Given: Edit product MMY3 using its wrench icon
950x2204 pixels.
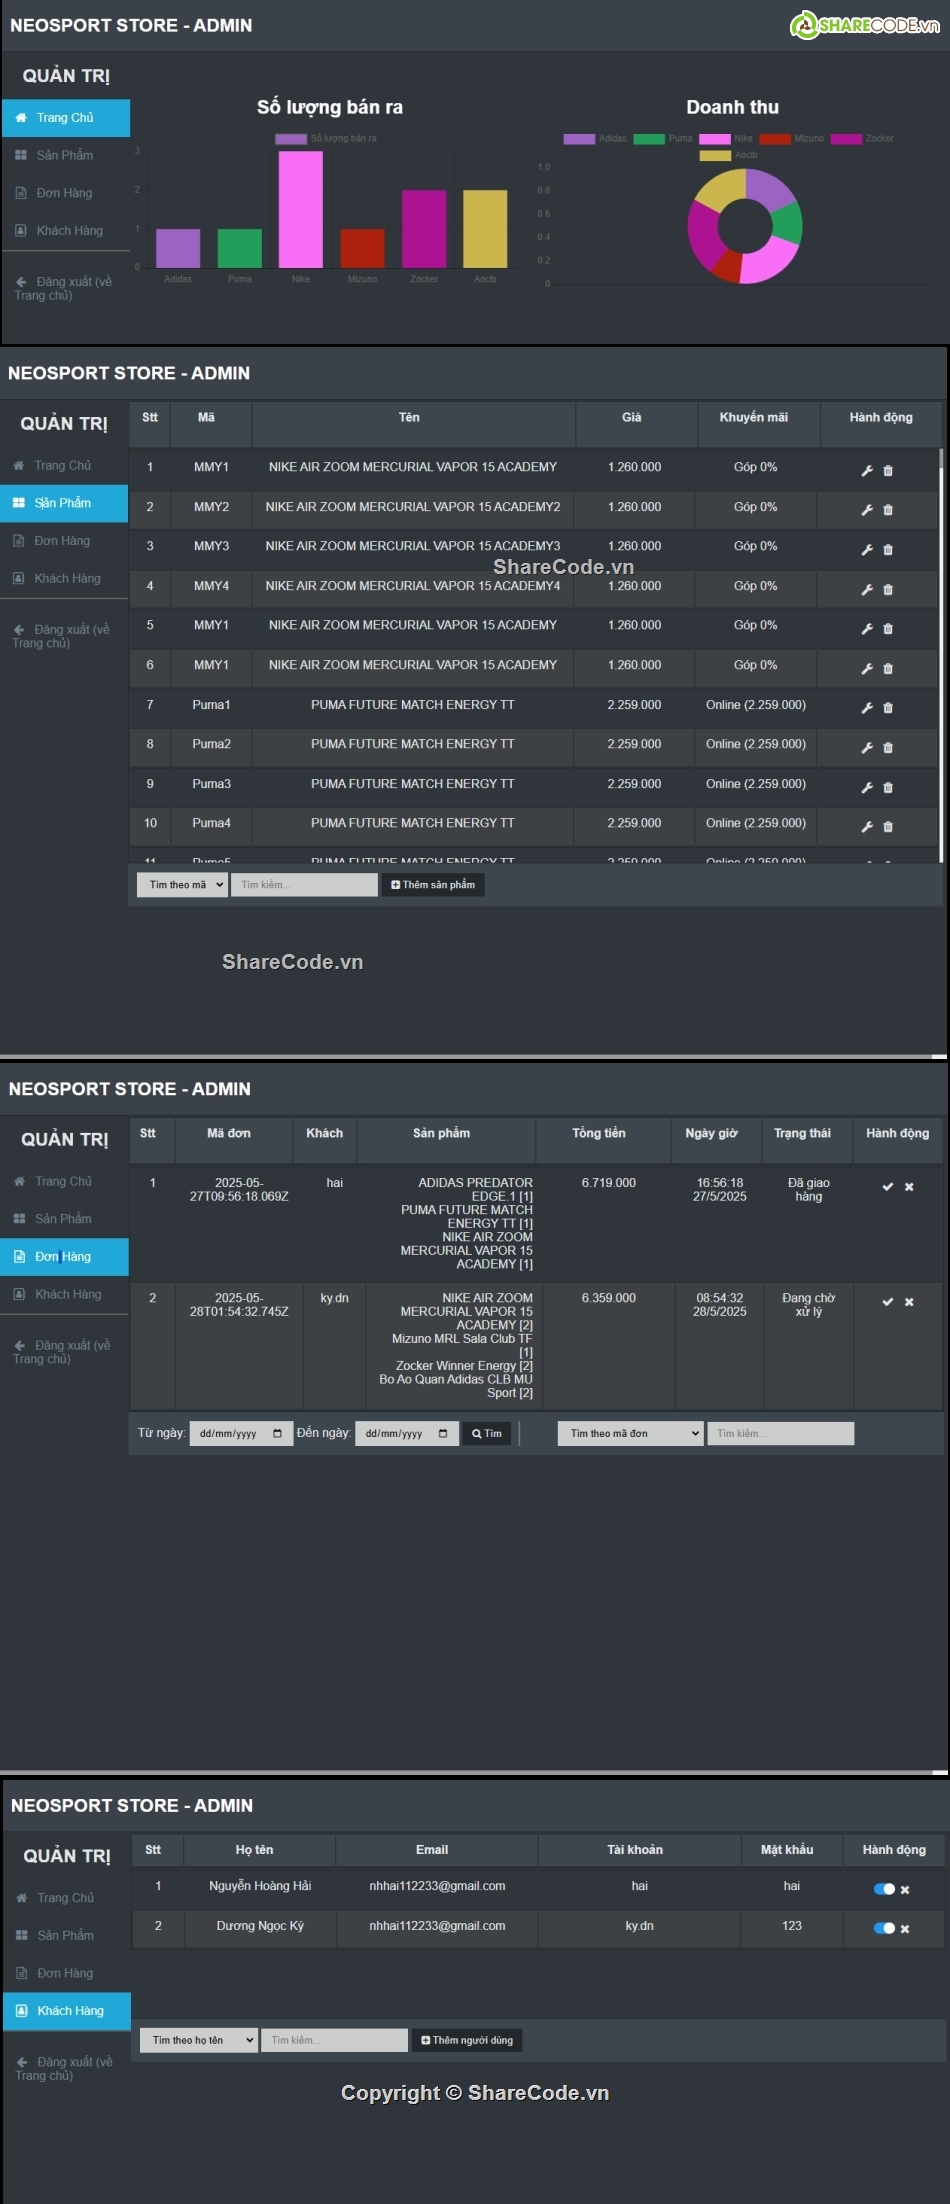Looking at the screenshot, I should [x=867, y=550].
